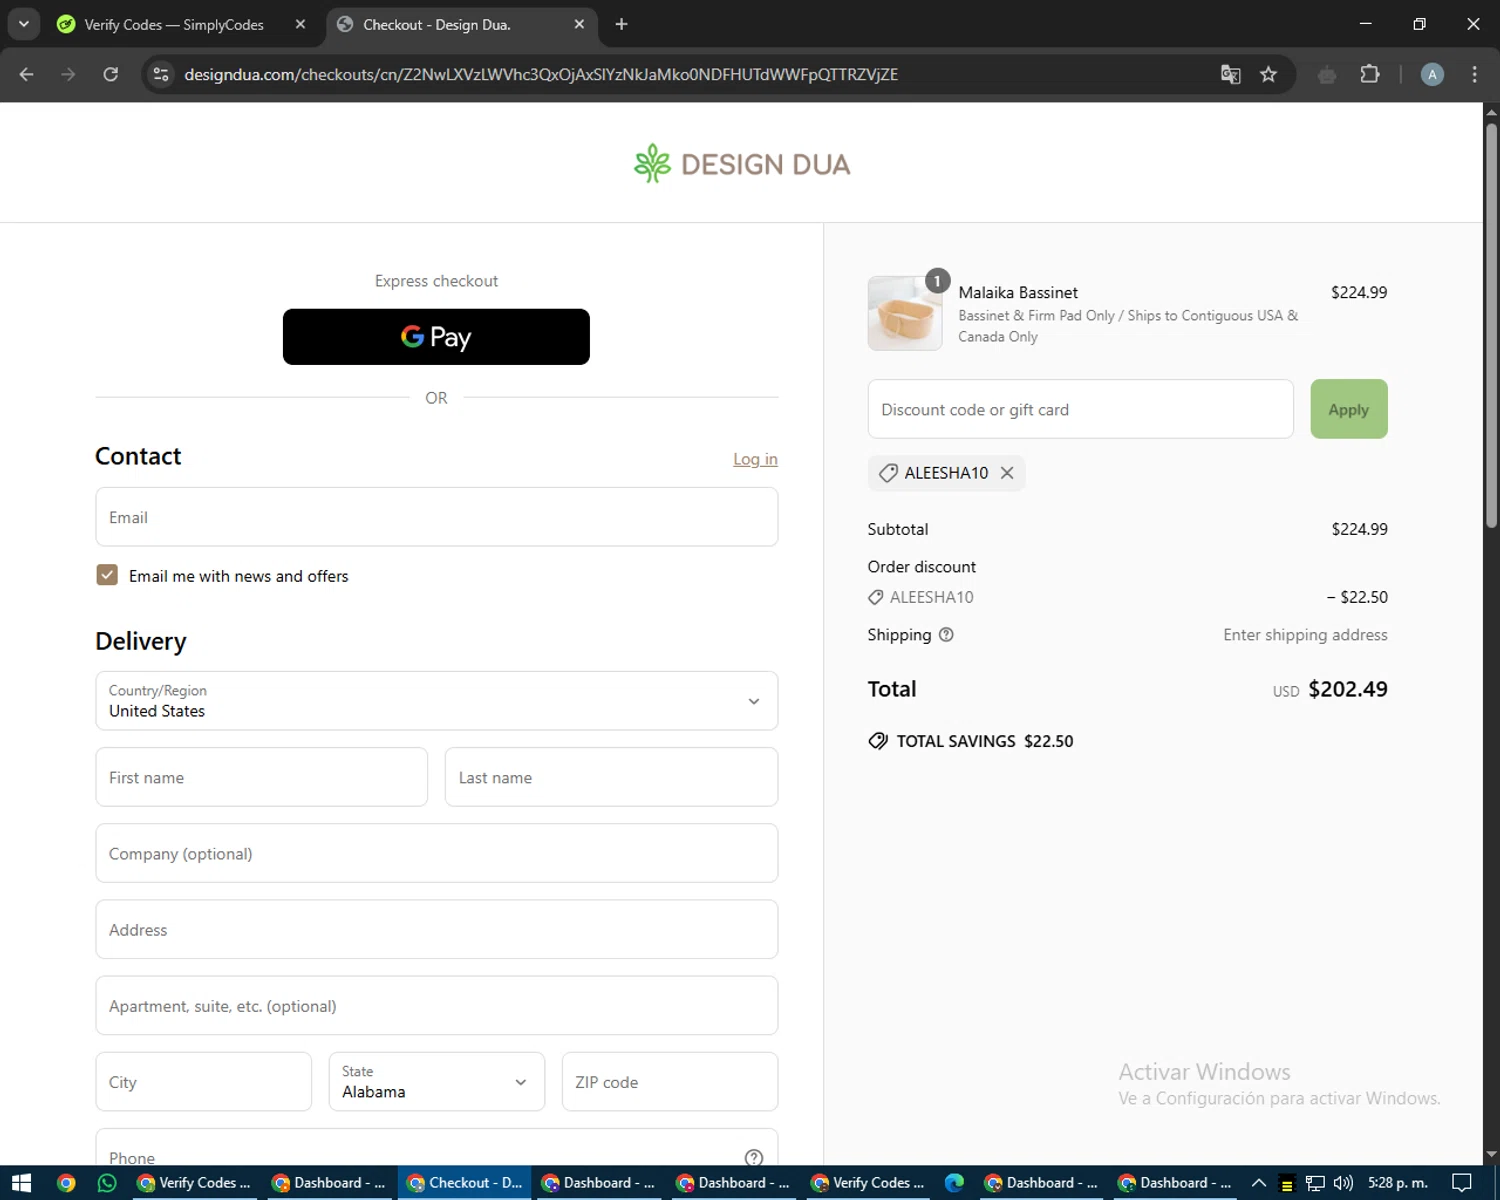Viewport: 1500px width, 1200px height.
Task: Open Microsoft Edge from the taskbar
Action: pyautogui.click(x=954, y=1183)
